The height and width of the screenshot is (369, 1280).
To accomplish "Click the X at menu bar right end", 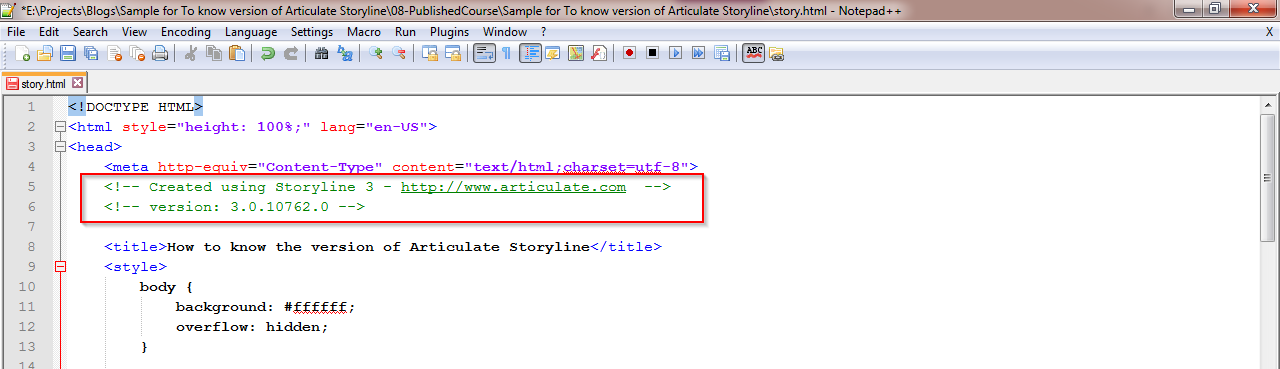I will tap(1269, 32).
